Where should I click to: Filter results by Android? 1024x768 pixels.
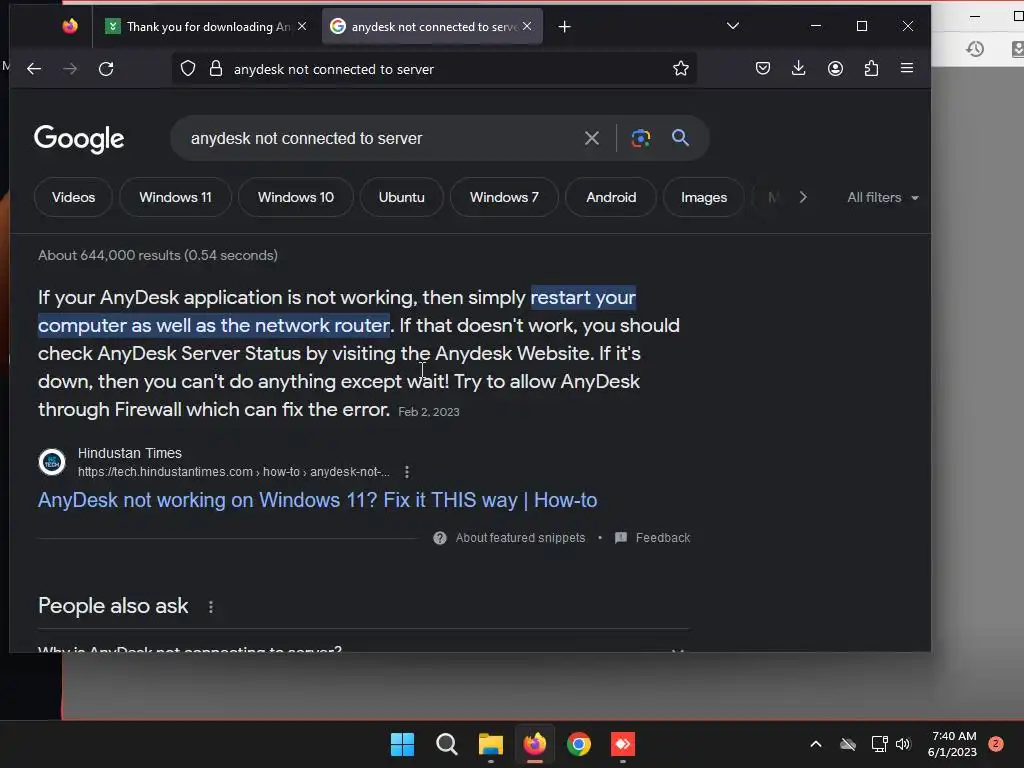coord(611,197)
